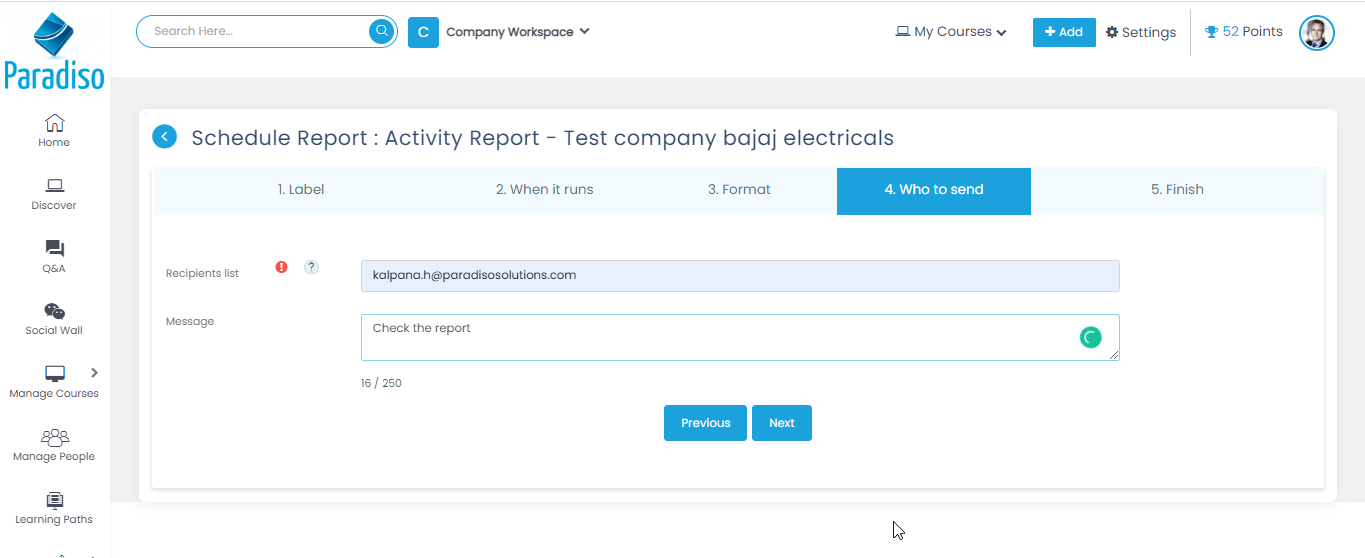
Task: Switch to the 1. Label step
Action: (x=301, y=190)
